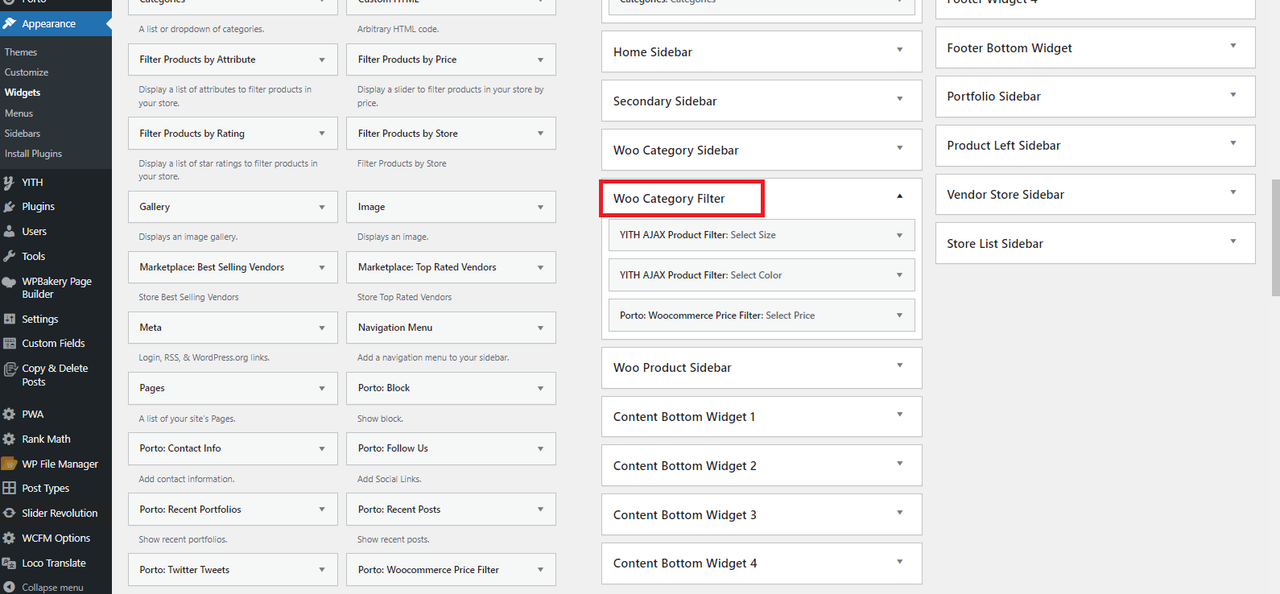Open the Sidebars submenu item
The height and width of the screenshot is (594, 1280).
coord(23,133)
